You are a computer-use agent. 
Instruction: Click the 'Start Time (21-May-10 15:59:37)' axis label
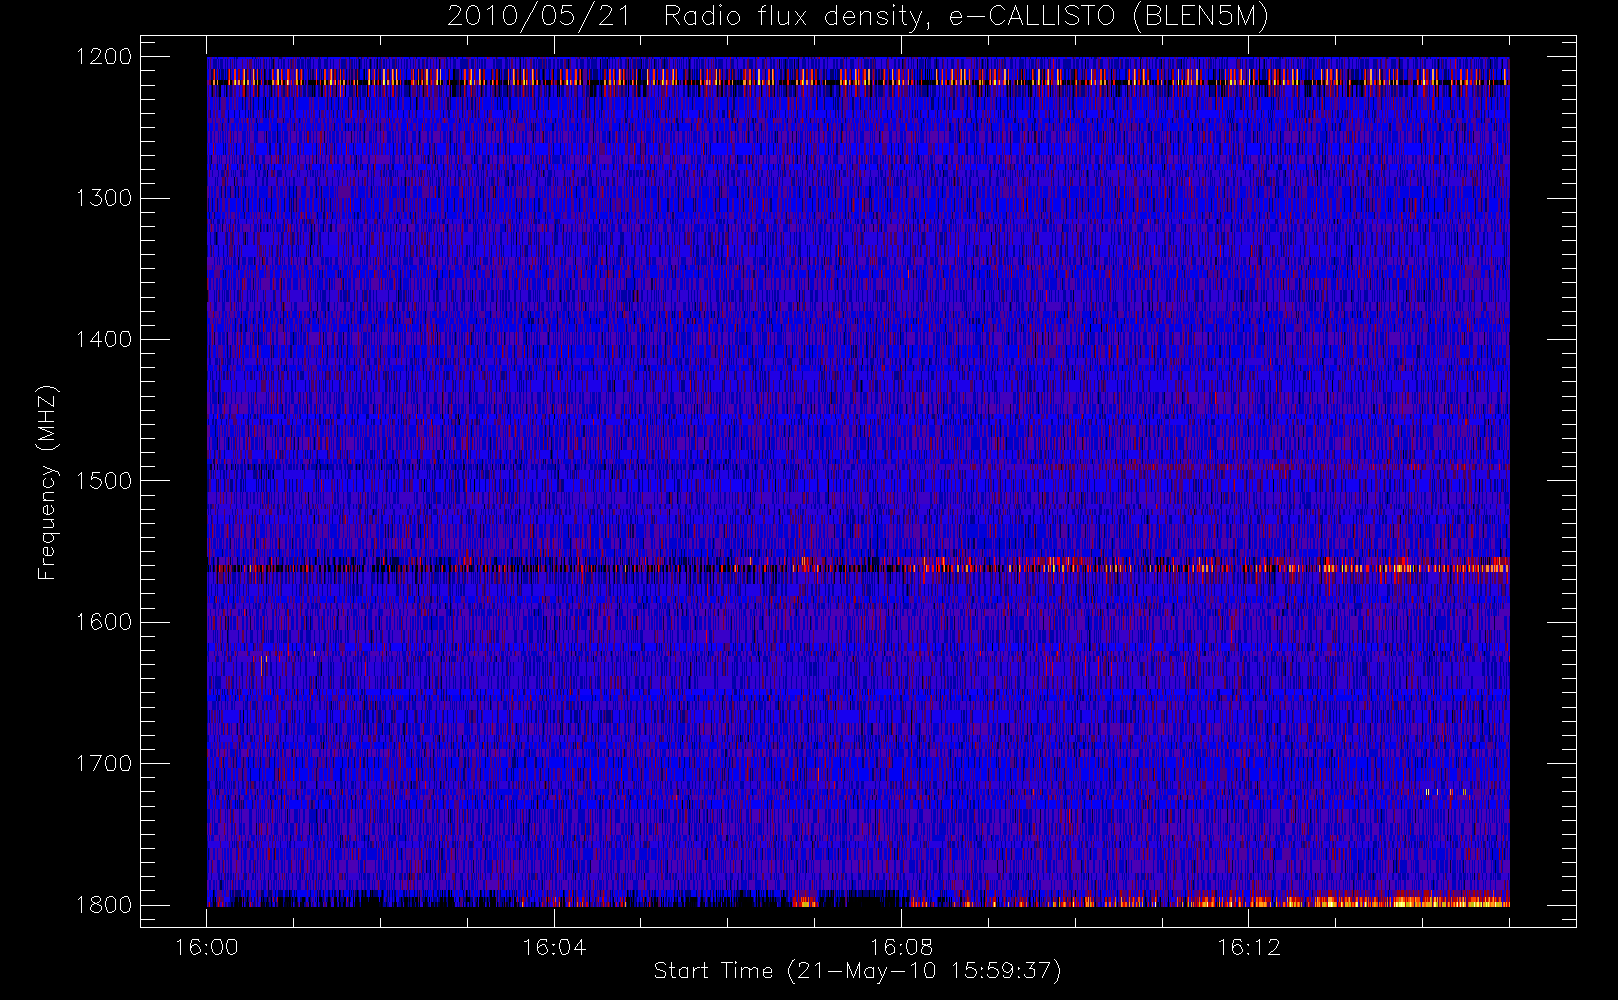(x=857, y=971)
